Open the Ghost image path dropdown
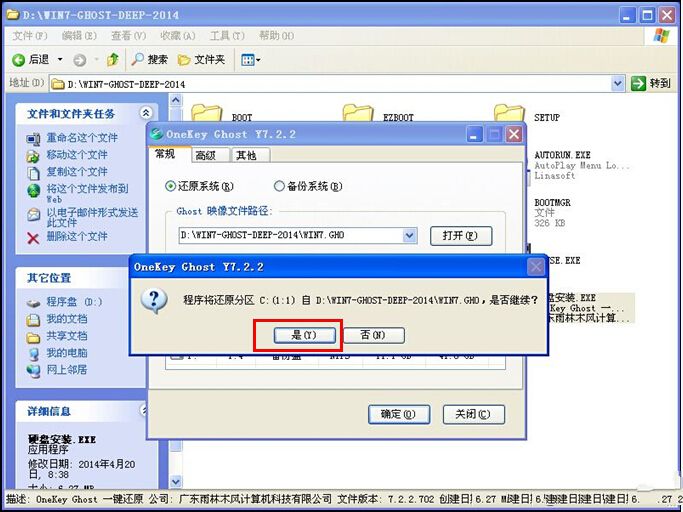683x512 pixels. [409, 236]
